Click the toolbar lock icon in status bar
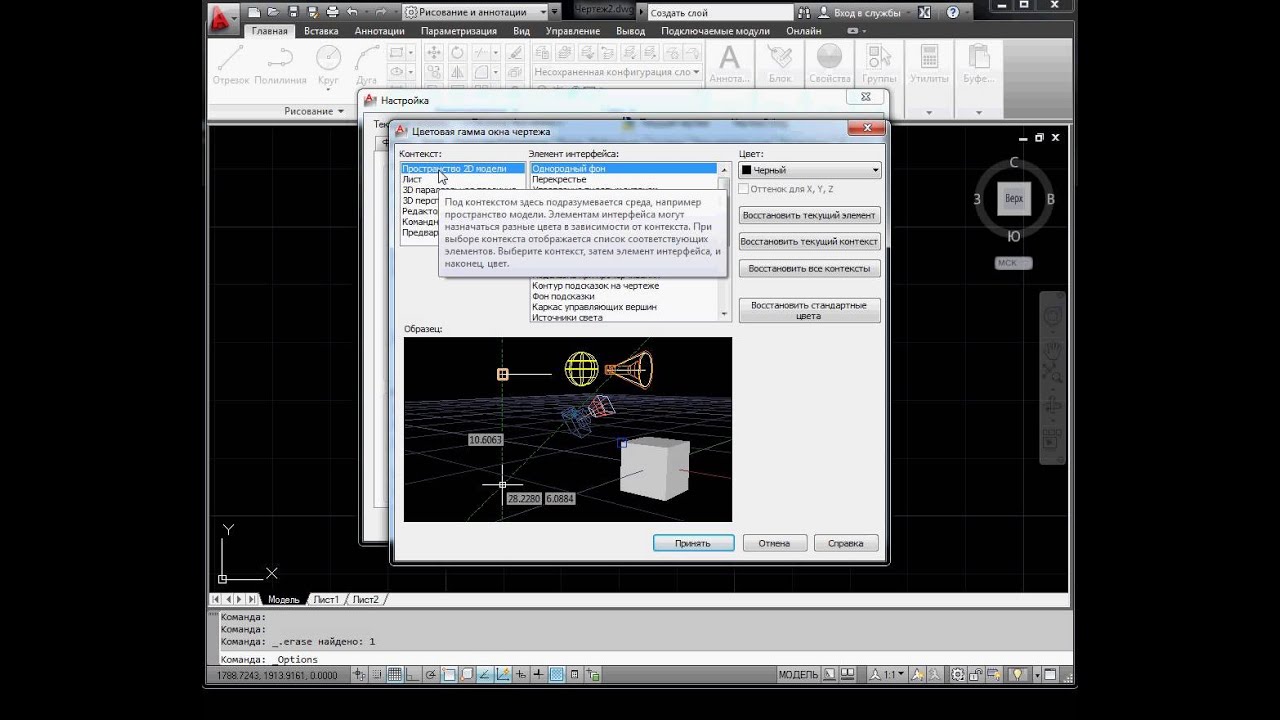Image resolution: width=1280 pixels, height=720 pixels. click(x=976, y=675)
